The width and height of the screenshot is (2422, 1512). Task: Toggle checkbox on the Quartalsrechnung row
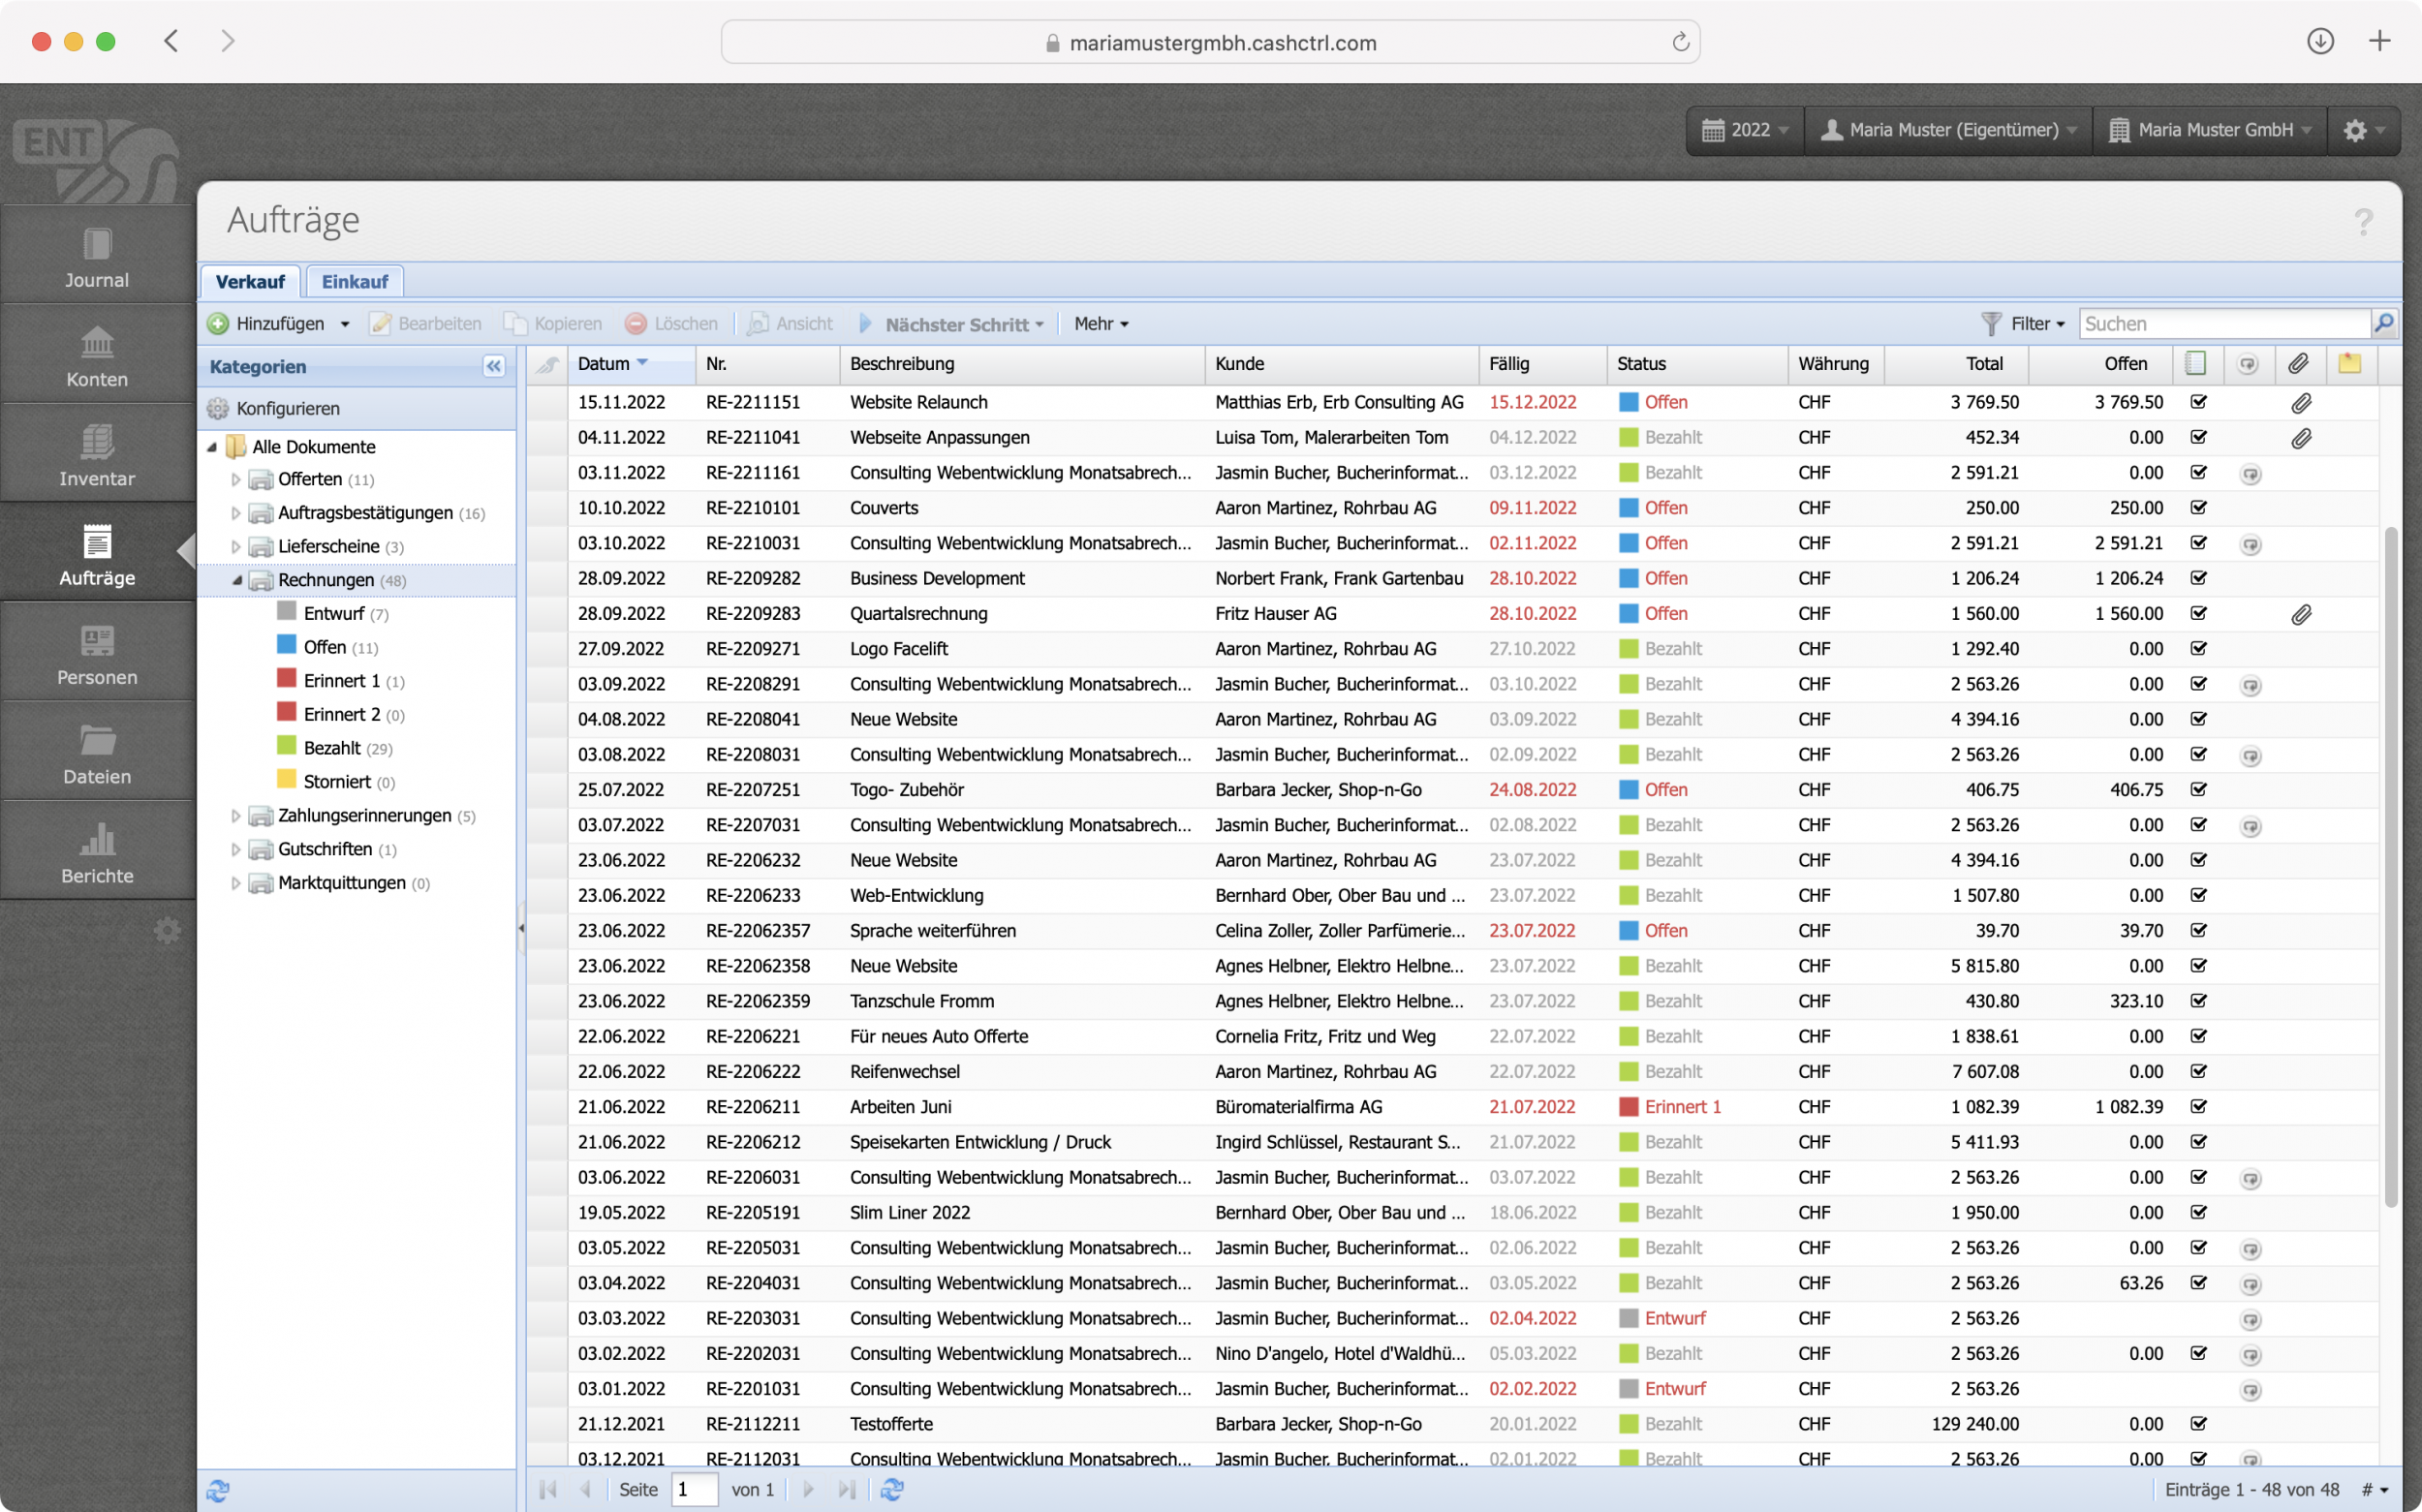click(2198, 613)
